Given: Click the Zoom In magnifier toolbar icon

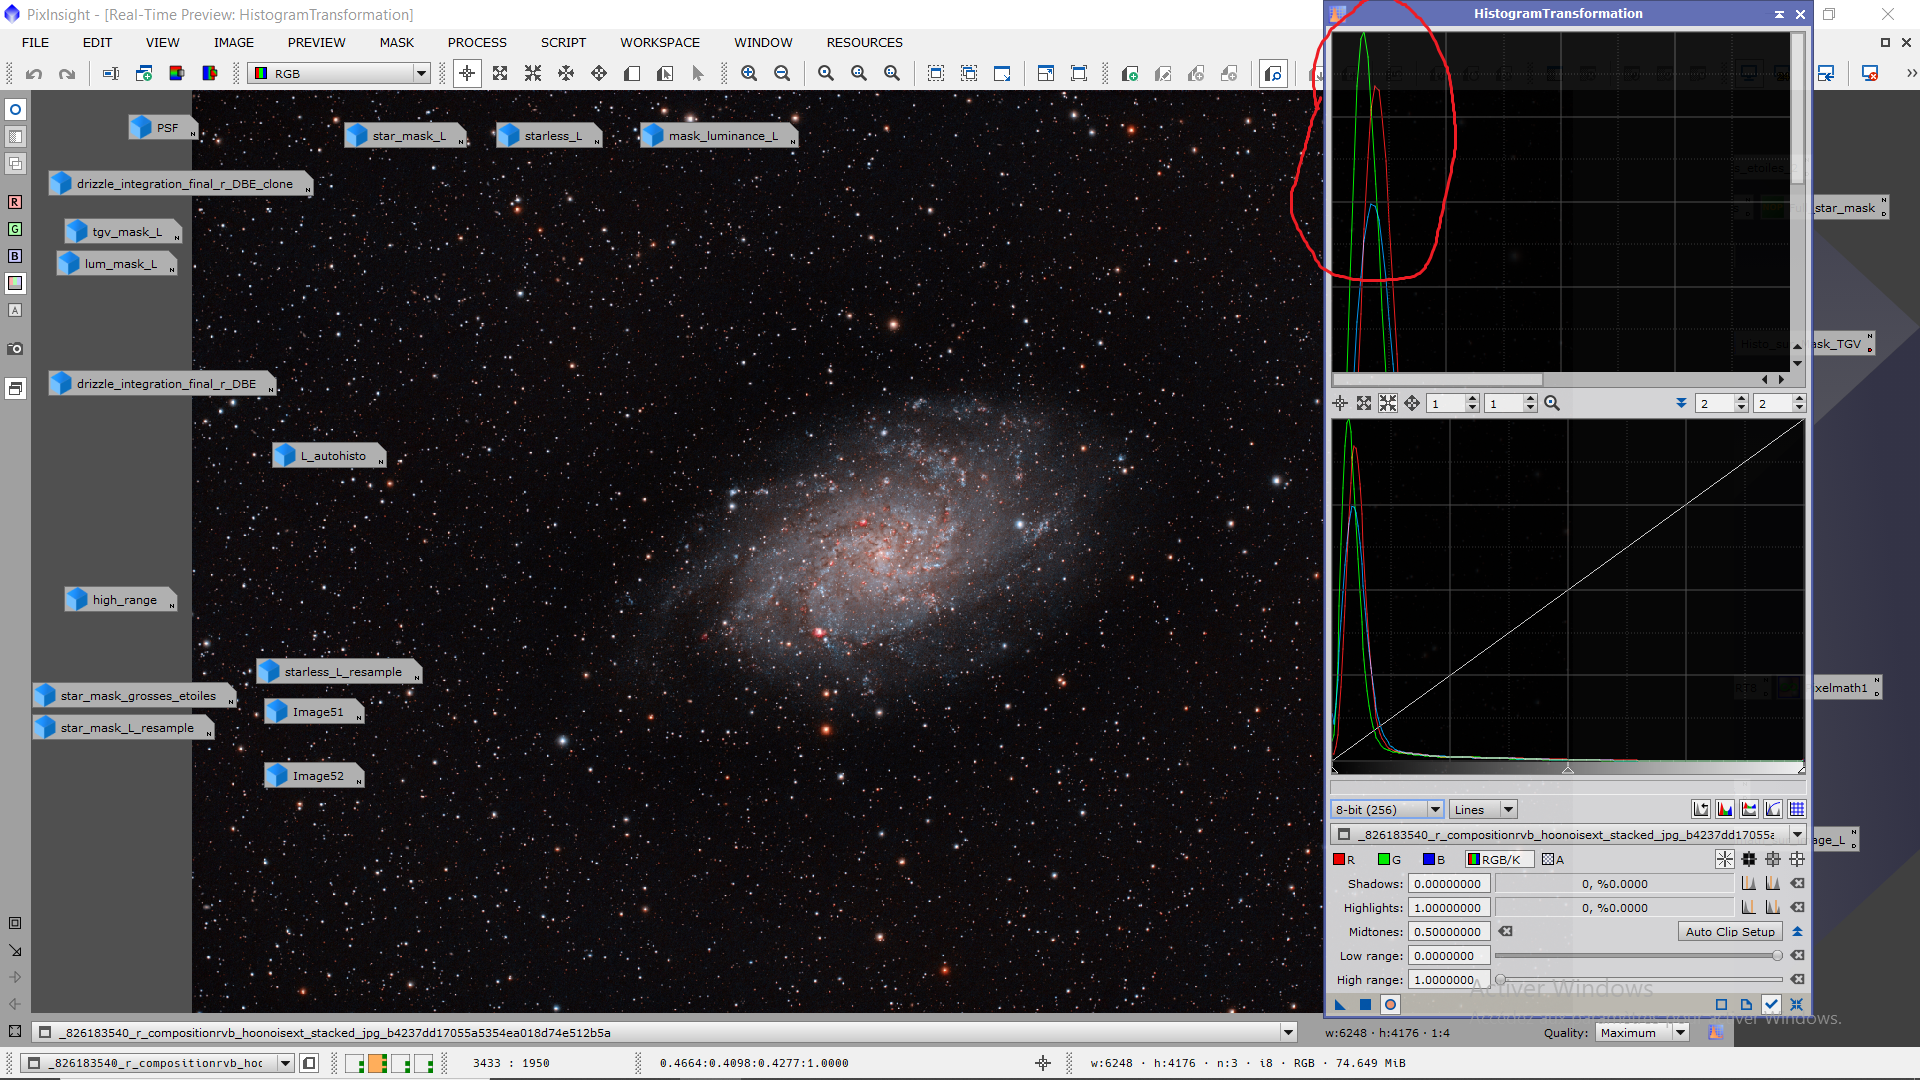Looking at the screenshot, I should (749, 74).
